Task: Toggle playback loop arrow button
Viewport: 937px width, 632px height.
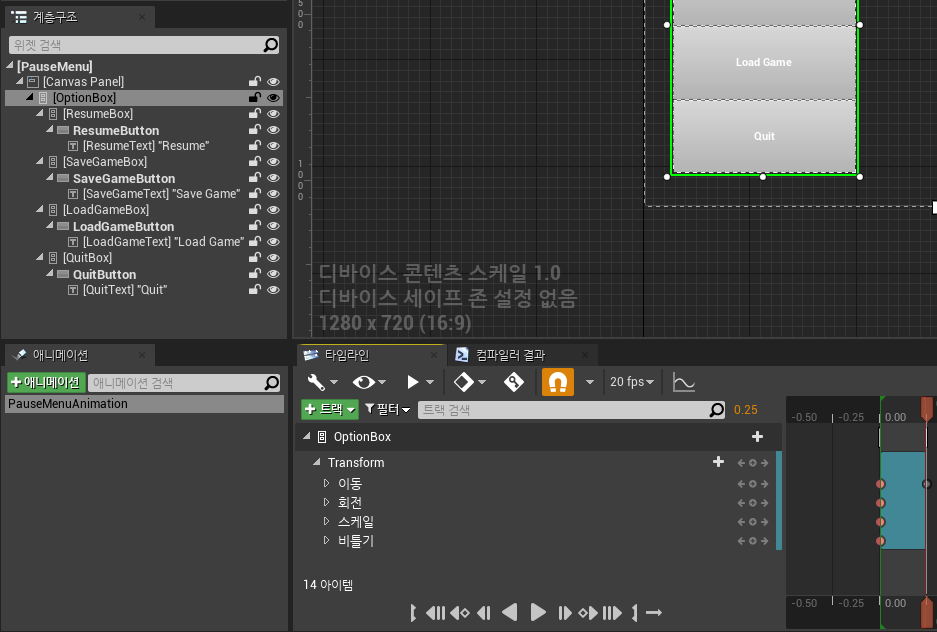Action: click(x=654, y=612)
